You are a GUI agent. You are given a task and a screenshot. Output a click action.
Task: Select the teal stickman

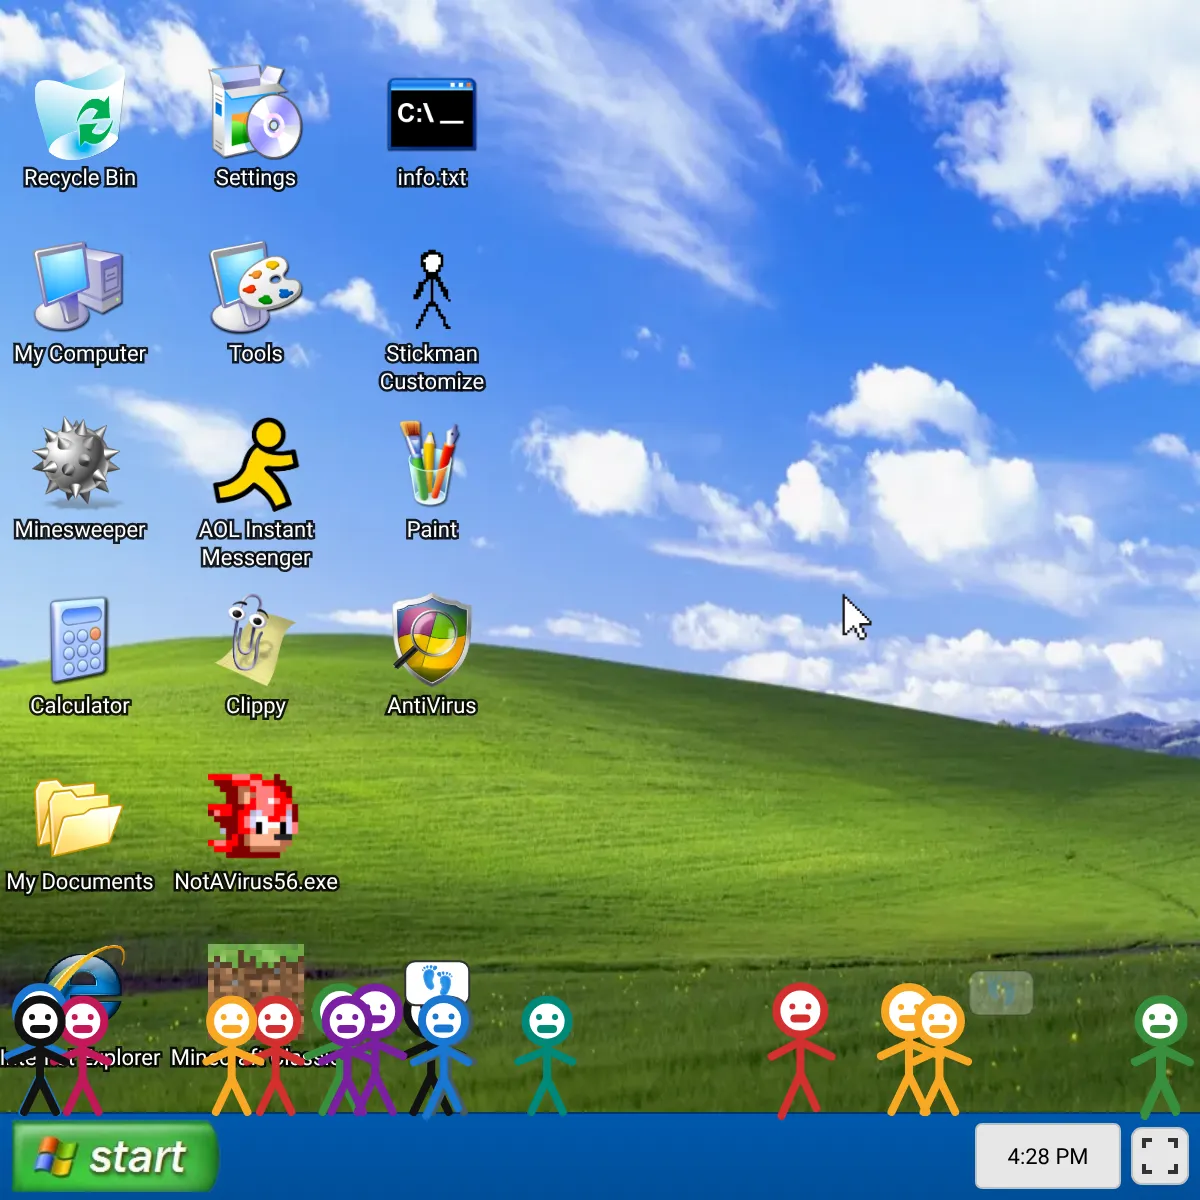coord(546,1056)
